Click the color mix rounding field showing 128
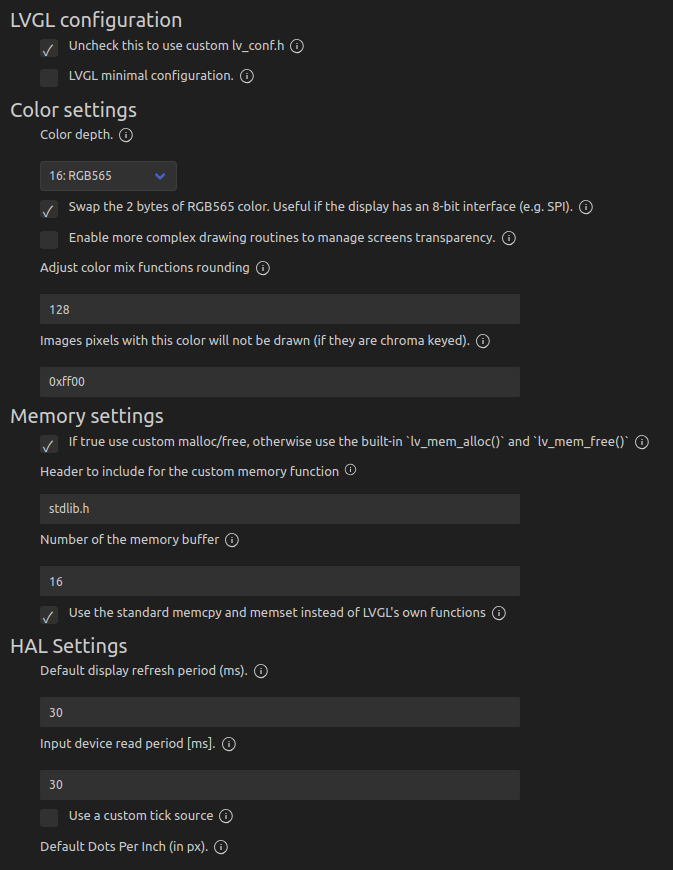673x870 pixels. (280, 309)
